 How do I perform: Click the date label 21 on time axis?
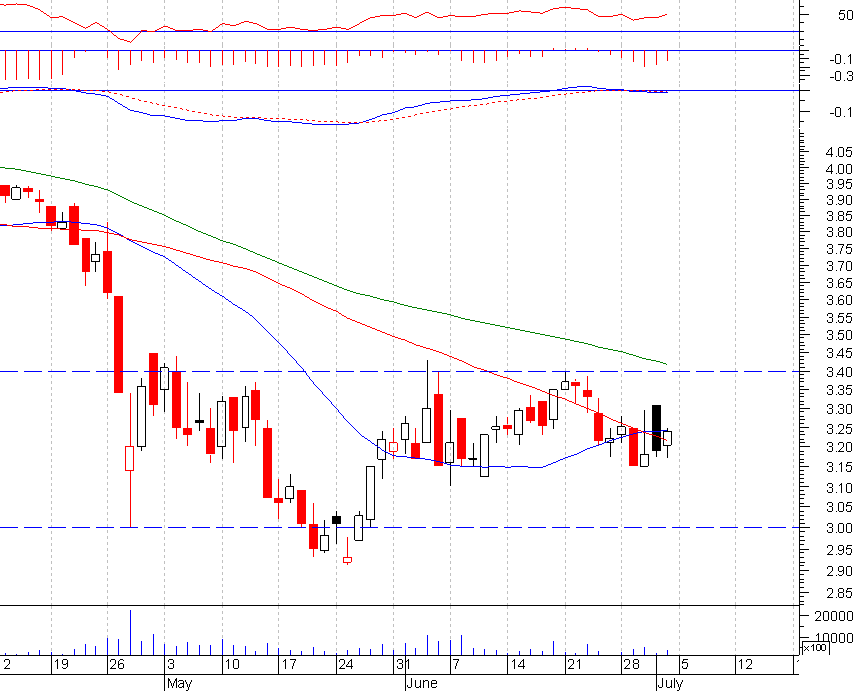pyautogui.click(x=574, y=665)
